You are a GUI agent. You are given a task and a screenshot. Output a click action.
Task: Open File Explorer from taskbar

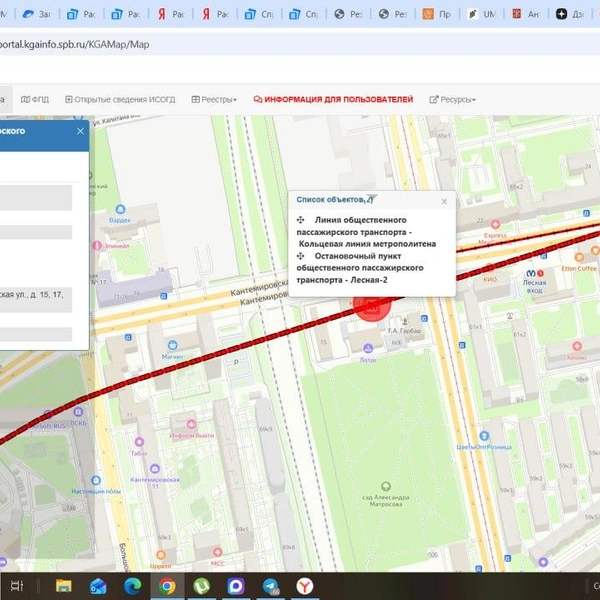[64, 585]
